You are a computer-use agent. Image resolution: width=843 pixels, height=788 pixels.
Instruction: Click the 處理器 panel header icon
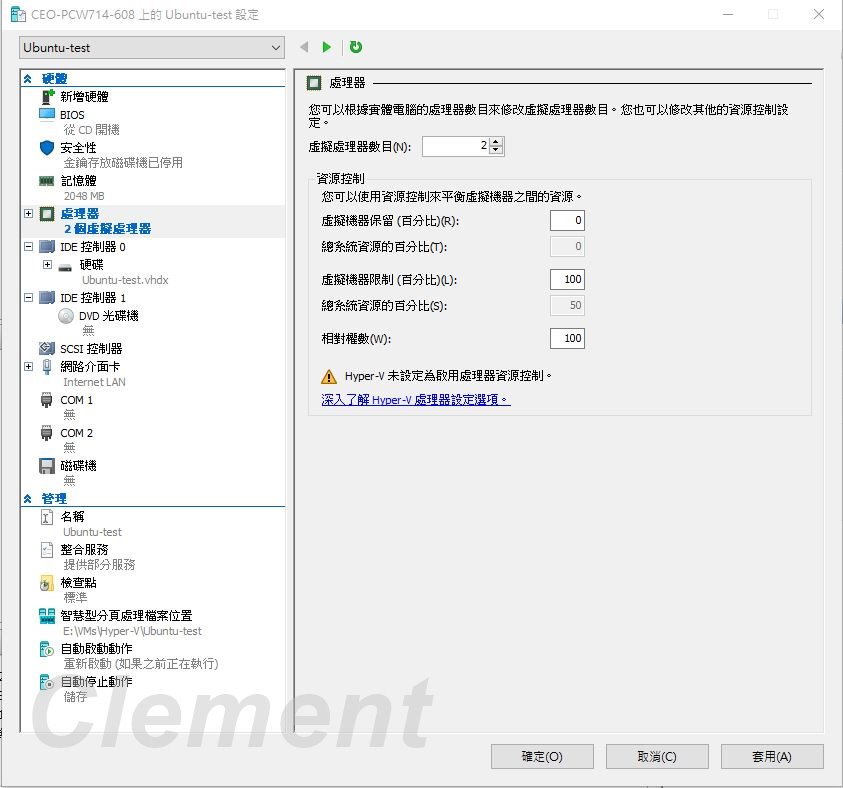(314, 83)
